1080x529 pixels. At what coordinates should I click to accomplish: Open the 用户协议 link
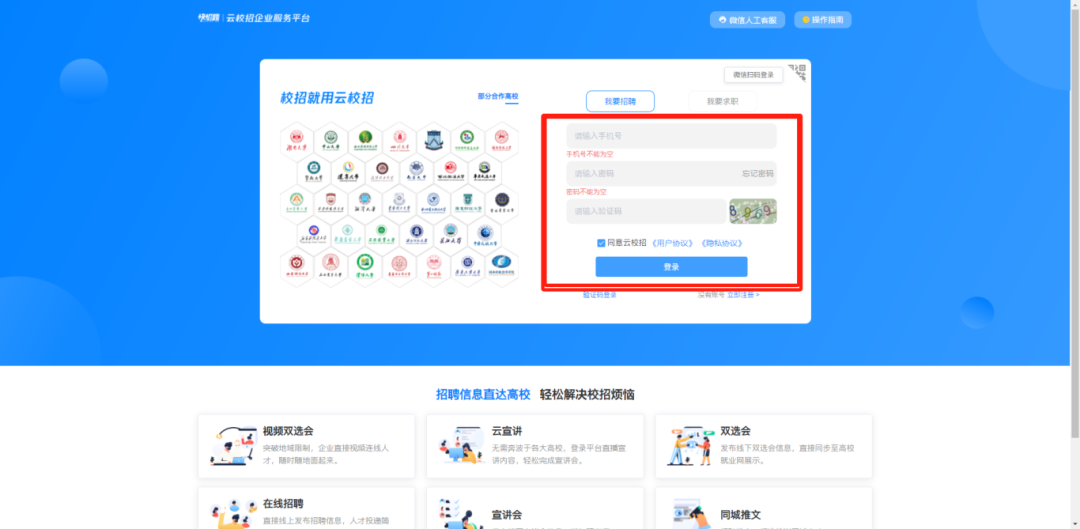pyautogui.click(x=672, y=243)
